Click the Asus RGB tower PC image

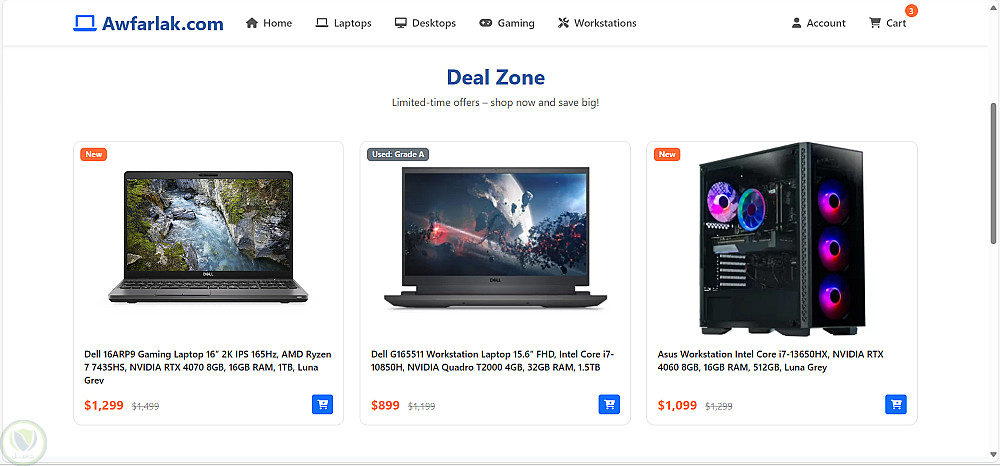click(x=782, y=239)
